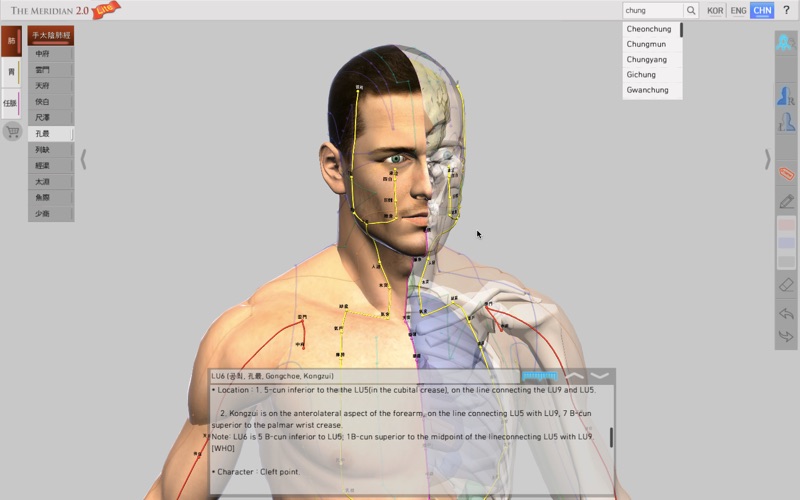Collapse the left panel with the chevron

(x=83, y=159)
